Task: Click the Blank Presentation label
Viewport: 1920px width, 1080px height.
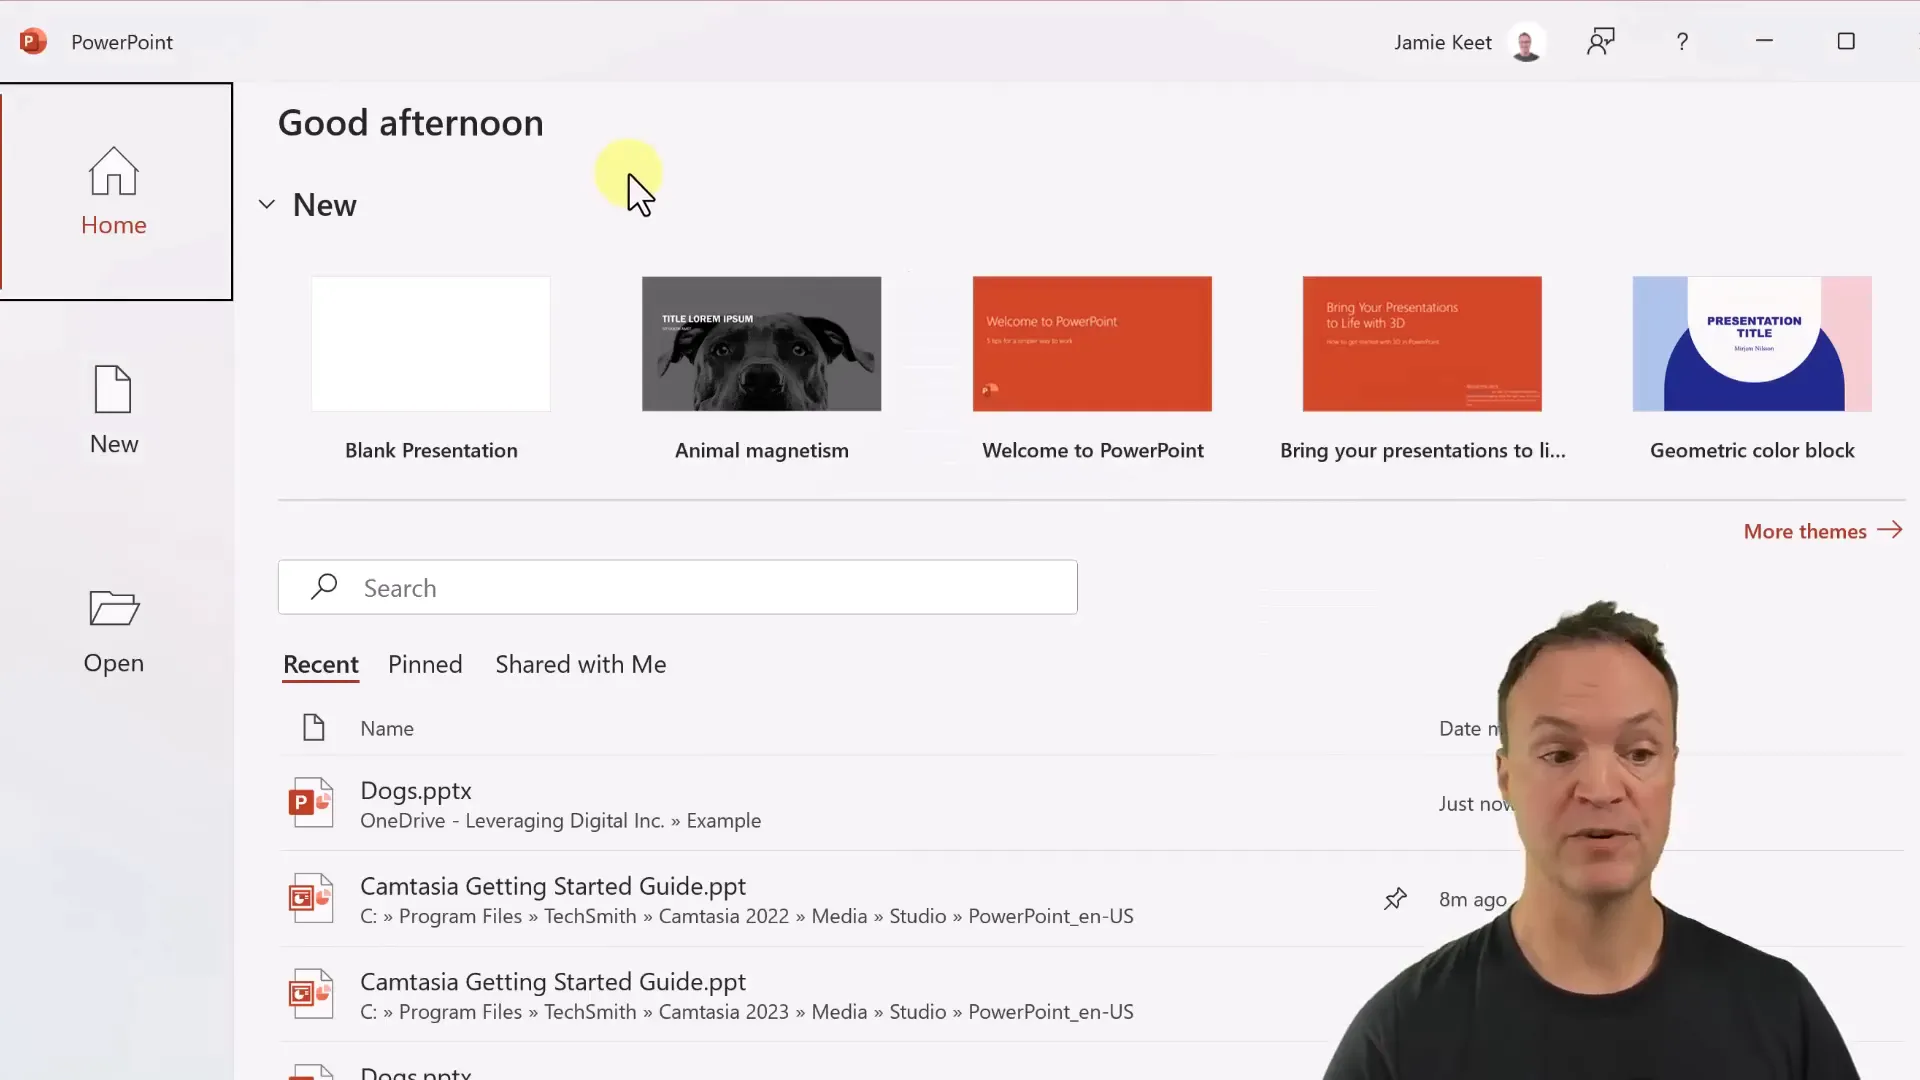Action: pyautogui.click(x=431, y=451)
